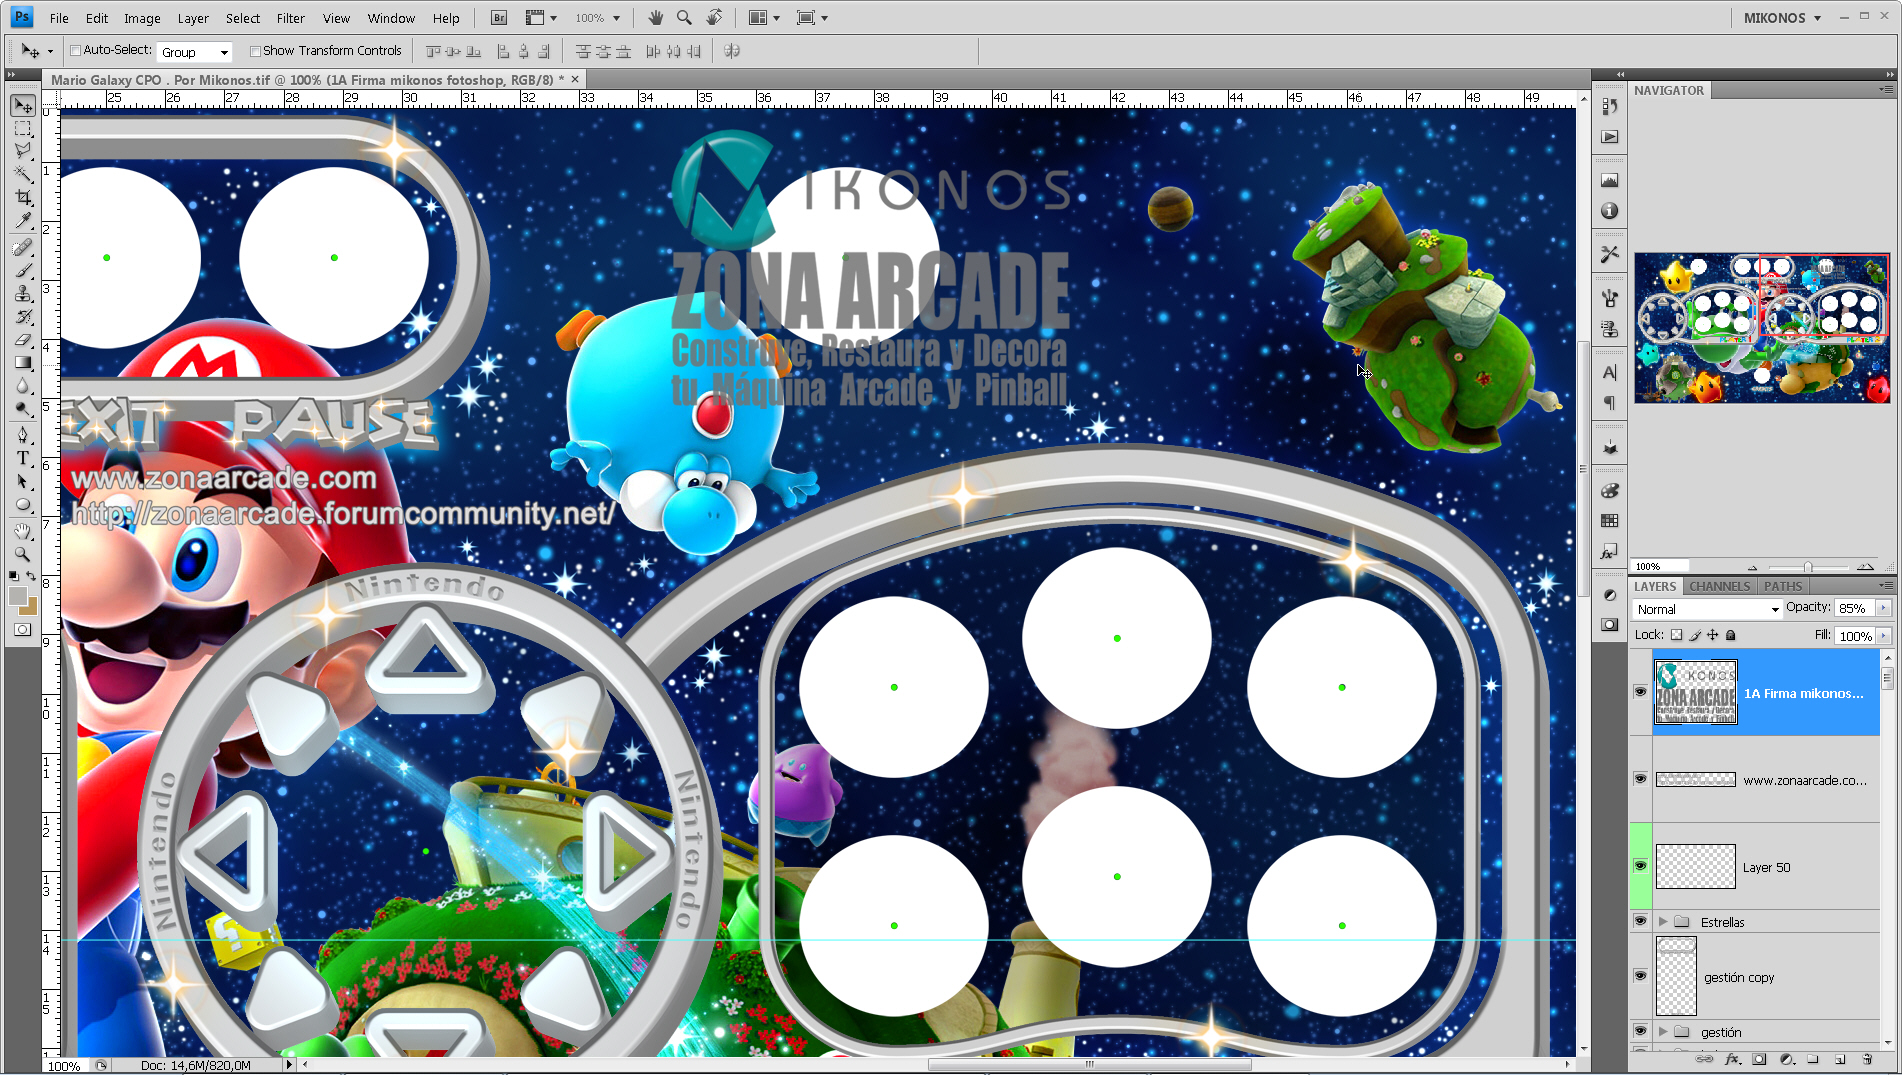1902x1077 pixels.
Task: Create a new group folder in Layers
Action: [1813, 1059]
